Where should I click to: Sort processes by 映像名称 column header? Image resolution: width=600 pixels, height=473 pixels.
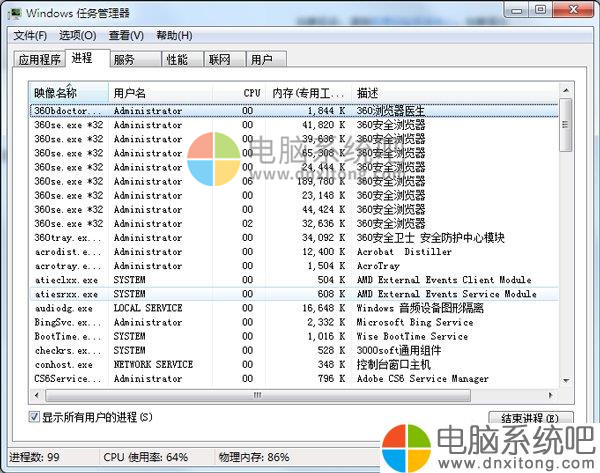pyautogui.click(x=55, y=92)
